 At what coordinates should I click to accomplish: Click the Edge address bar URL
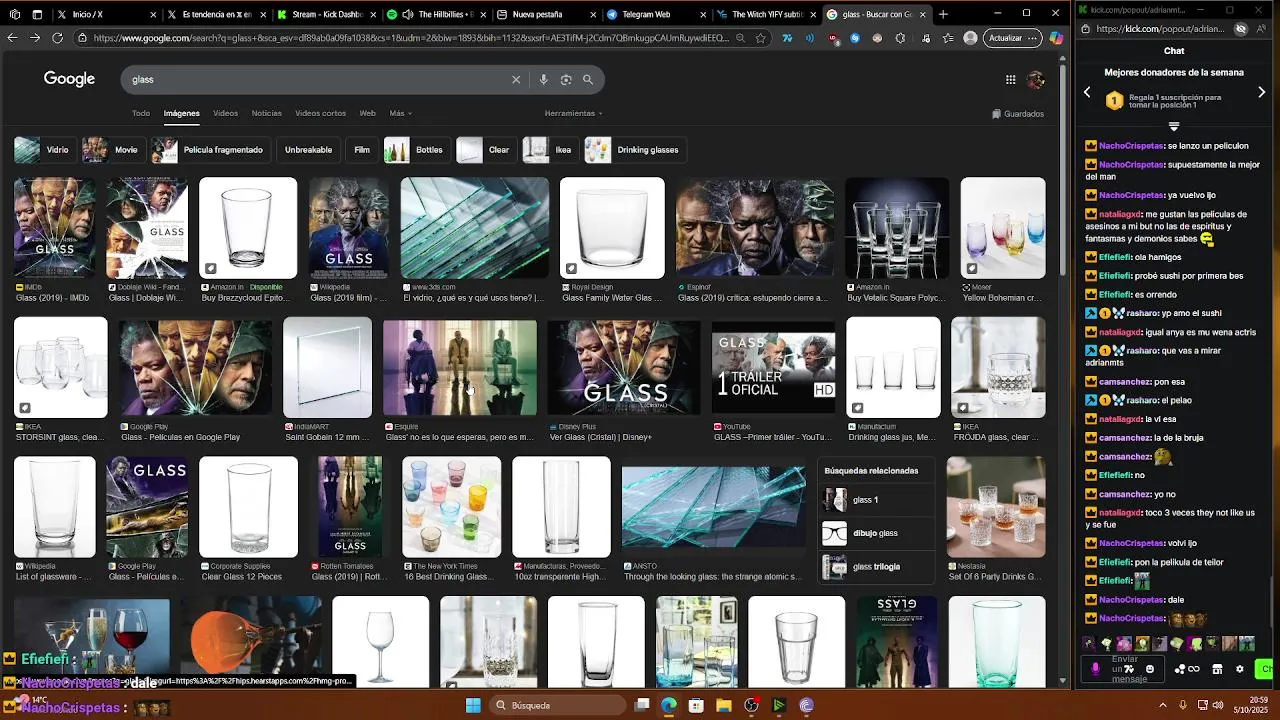click(x=410, y=38)
